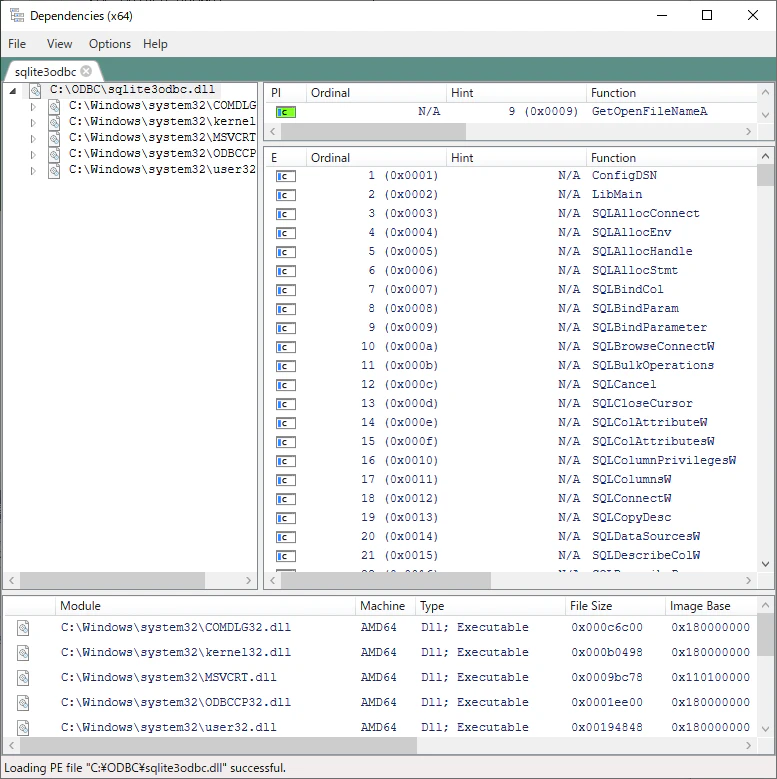Click the kernel module icon in tree

pos(54,122)
